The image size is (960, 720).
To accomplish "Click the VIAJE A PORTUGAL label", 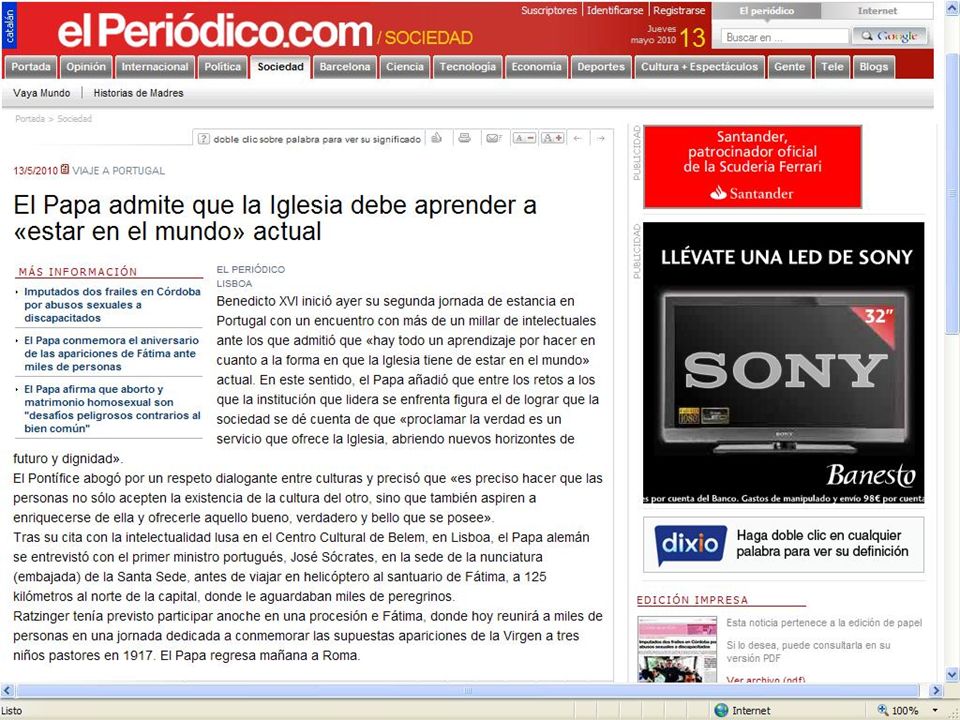I will coord(118,171).
